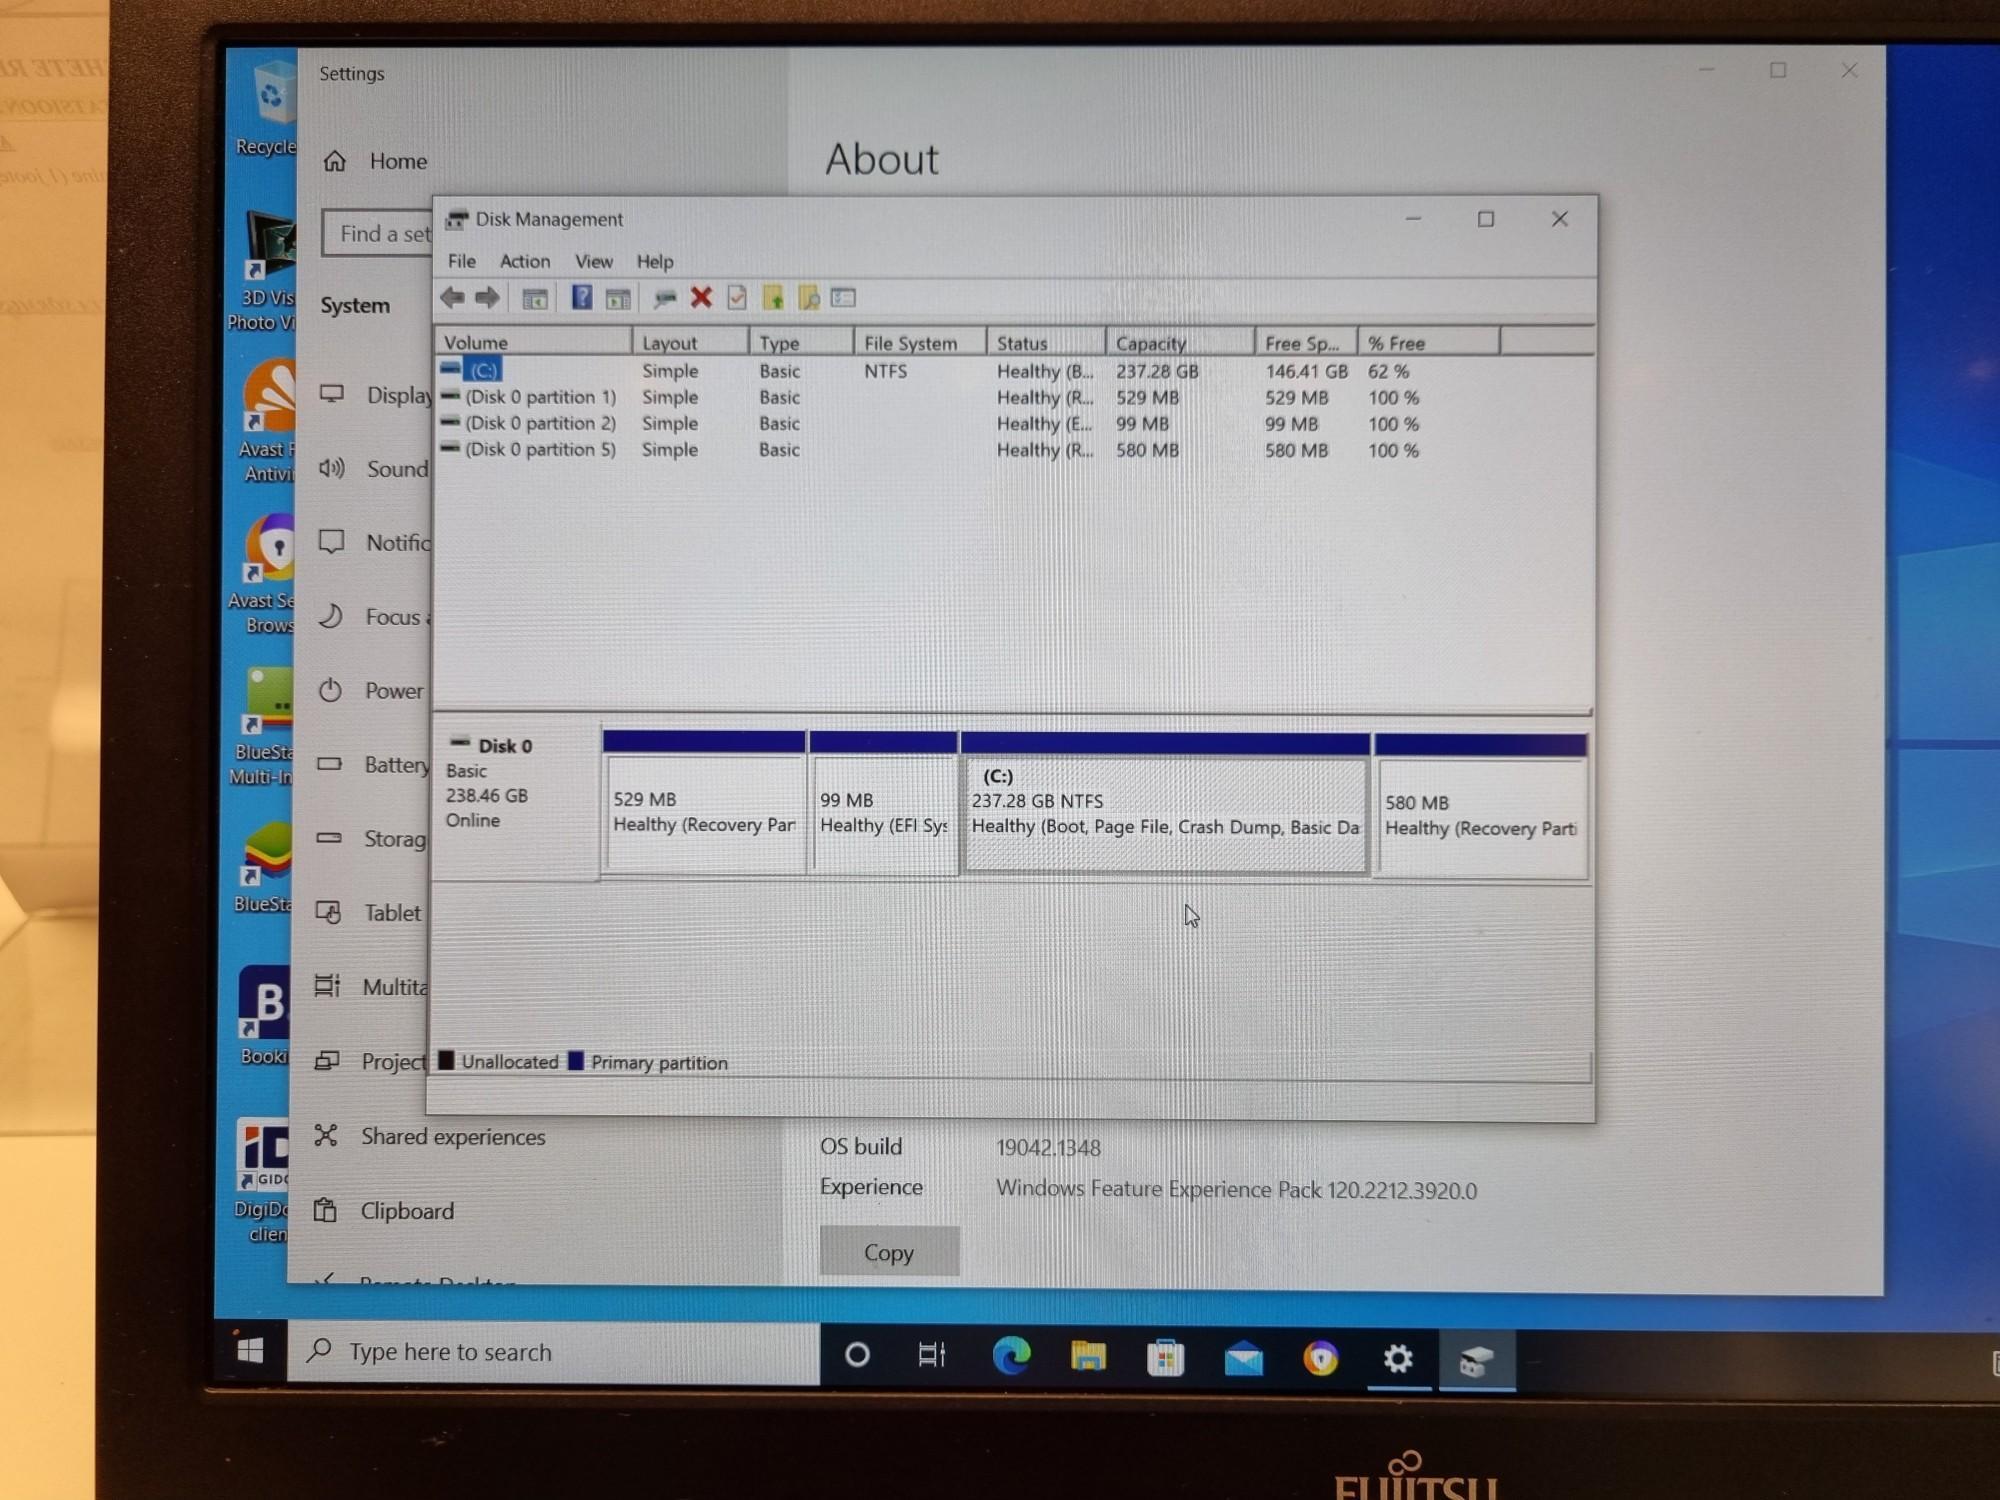The image size is (2000, 1500).
Task: Click the Properties checkmark document icon
Action: (x=737, y=297)
